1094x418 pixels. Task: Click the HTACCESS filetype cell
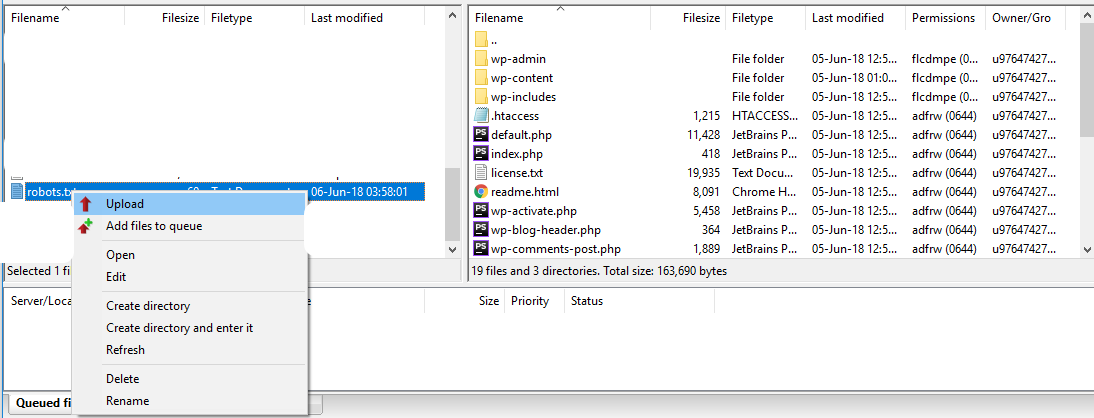click(x=765, y=116)
